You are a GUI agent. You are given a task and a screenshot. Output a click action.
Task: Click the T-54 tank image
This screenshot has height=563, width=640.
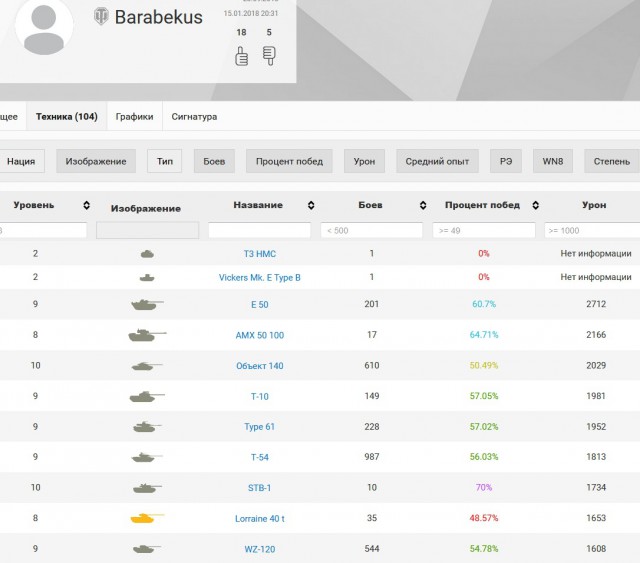point(147,457)
